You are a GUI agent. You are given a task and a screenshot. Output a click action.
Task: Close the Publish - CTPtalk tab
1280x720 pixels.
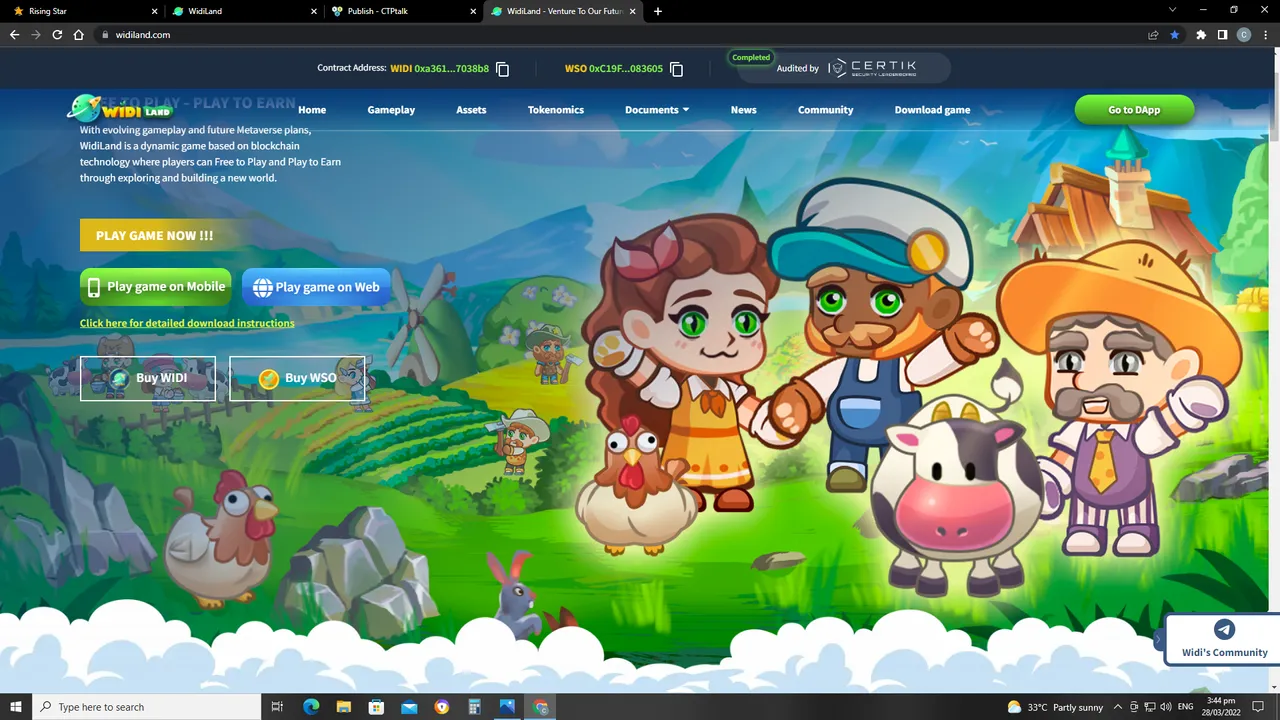click(x=473, y=11)
